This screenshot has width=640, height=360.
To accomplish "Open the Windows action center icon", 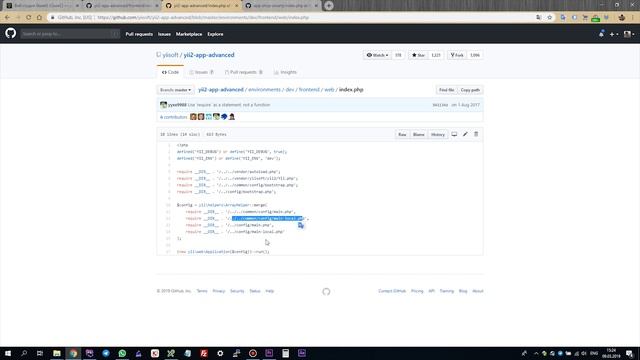I will pos(629,353).
